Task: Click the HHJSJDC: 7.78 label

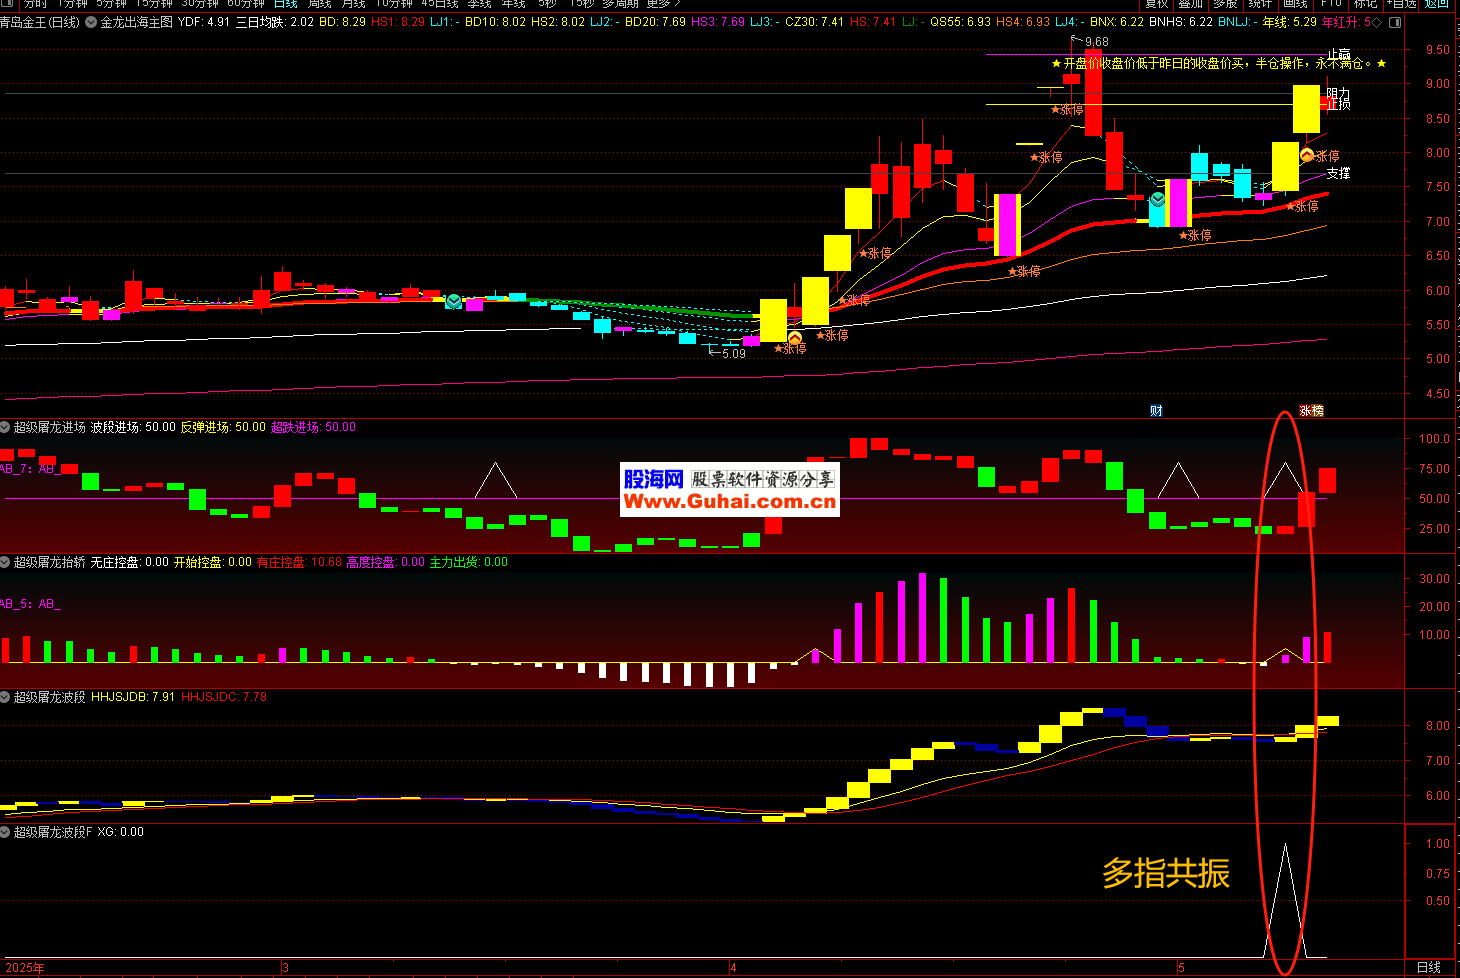Action: pyautogui.click(x=224, y=697)
